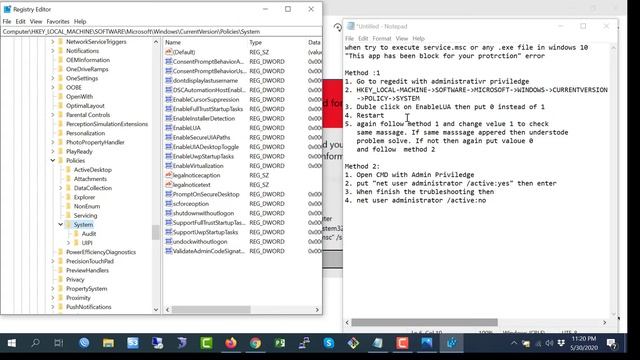
Task: Show hidden system tray icons
Action: 514,343
